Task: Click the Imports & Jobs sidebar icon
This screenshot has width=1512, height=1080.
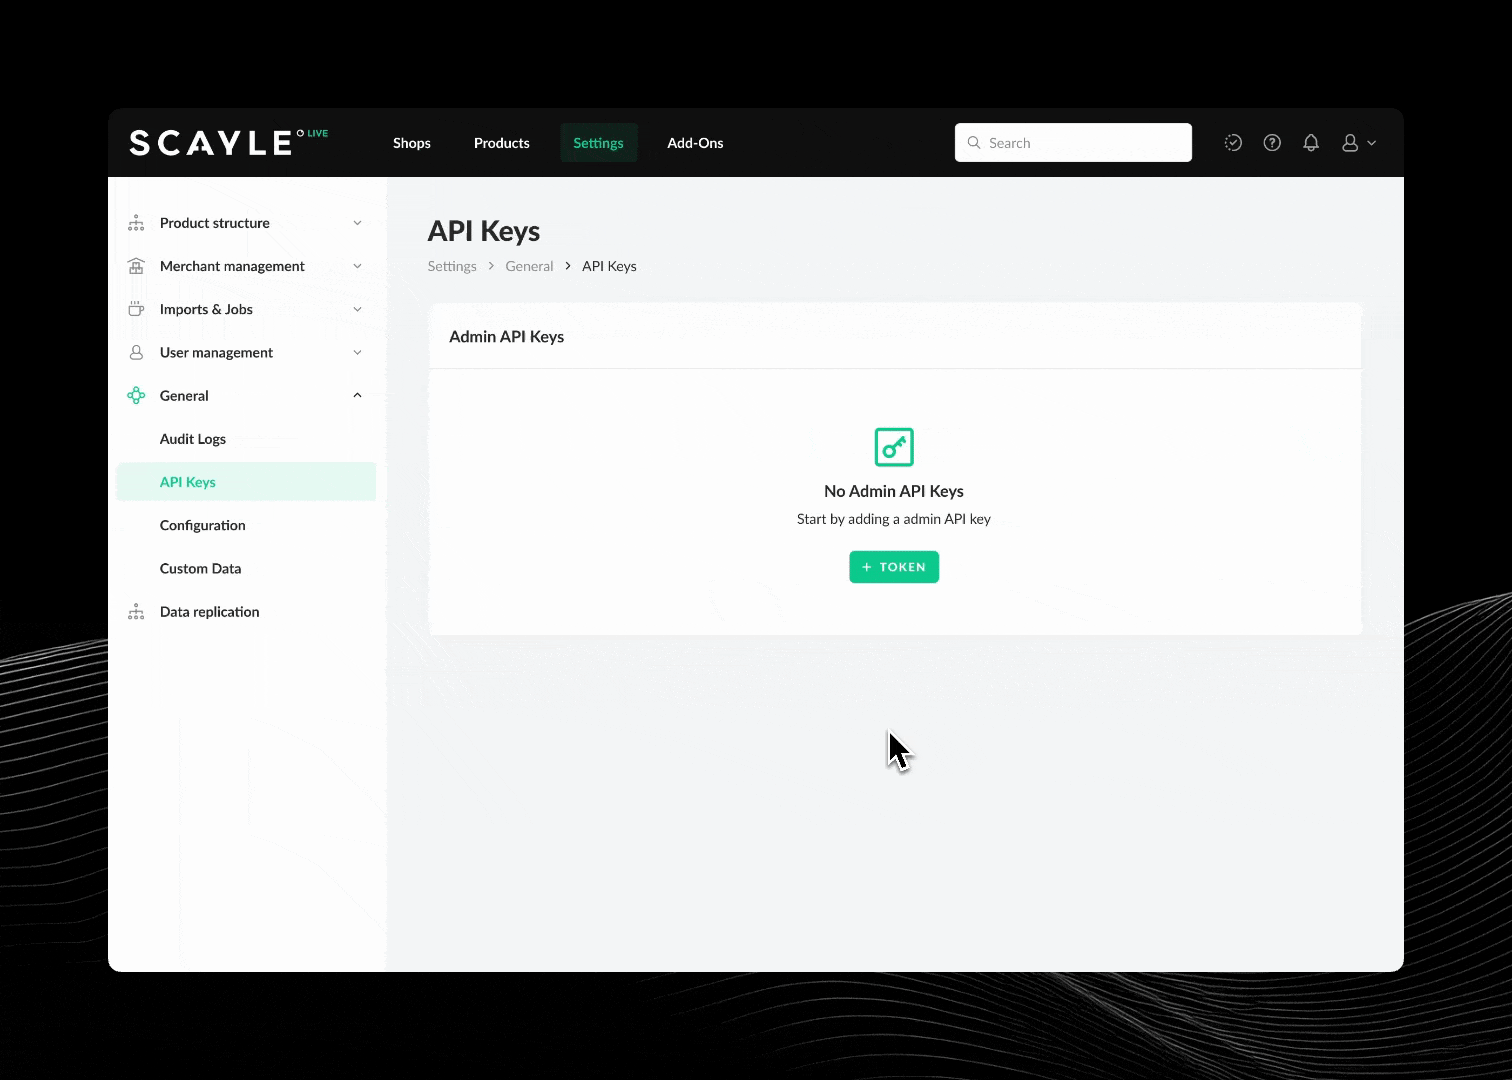Action: (136, 309)
